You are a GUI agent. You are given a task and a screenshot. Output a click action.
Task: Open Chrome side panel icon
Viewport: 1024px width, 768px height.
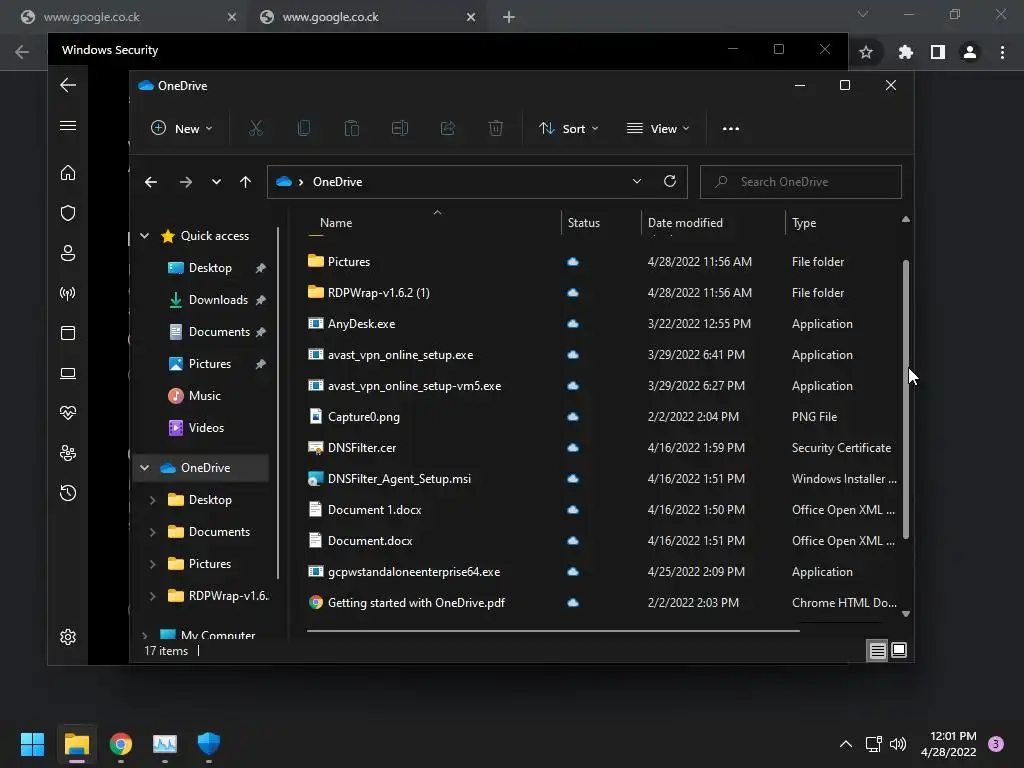pos(938,52)
